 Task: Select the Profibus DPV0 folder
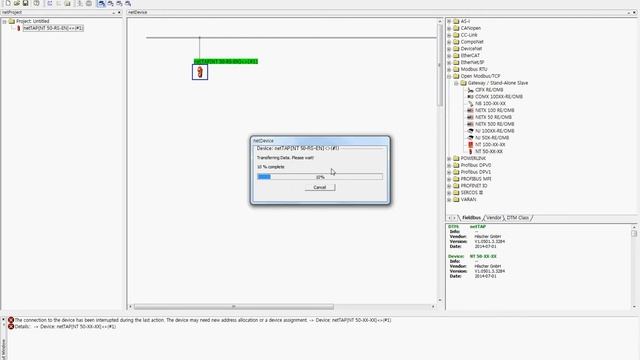pos(476,165)
